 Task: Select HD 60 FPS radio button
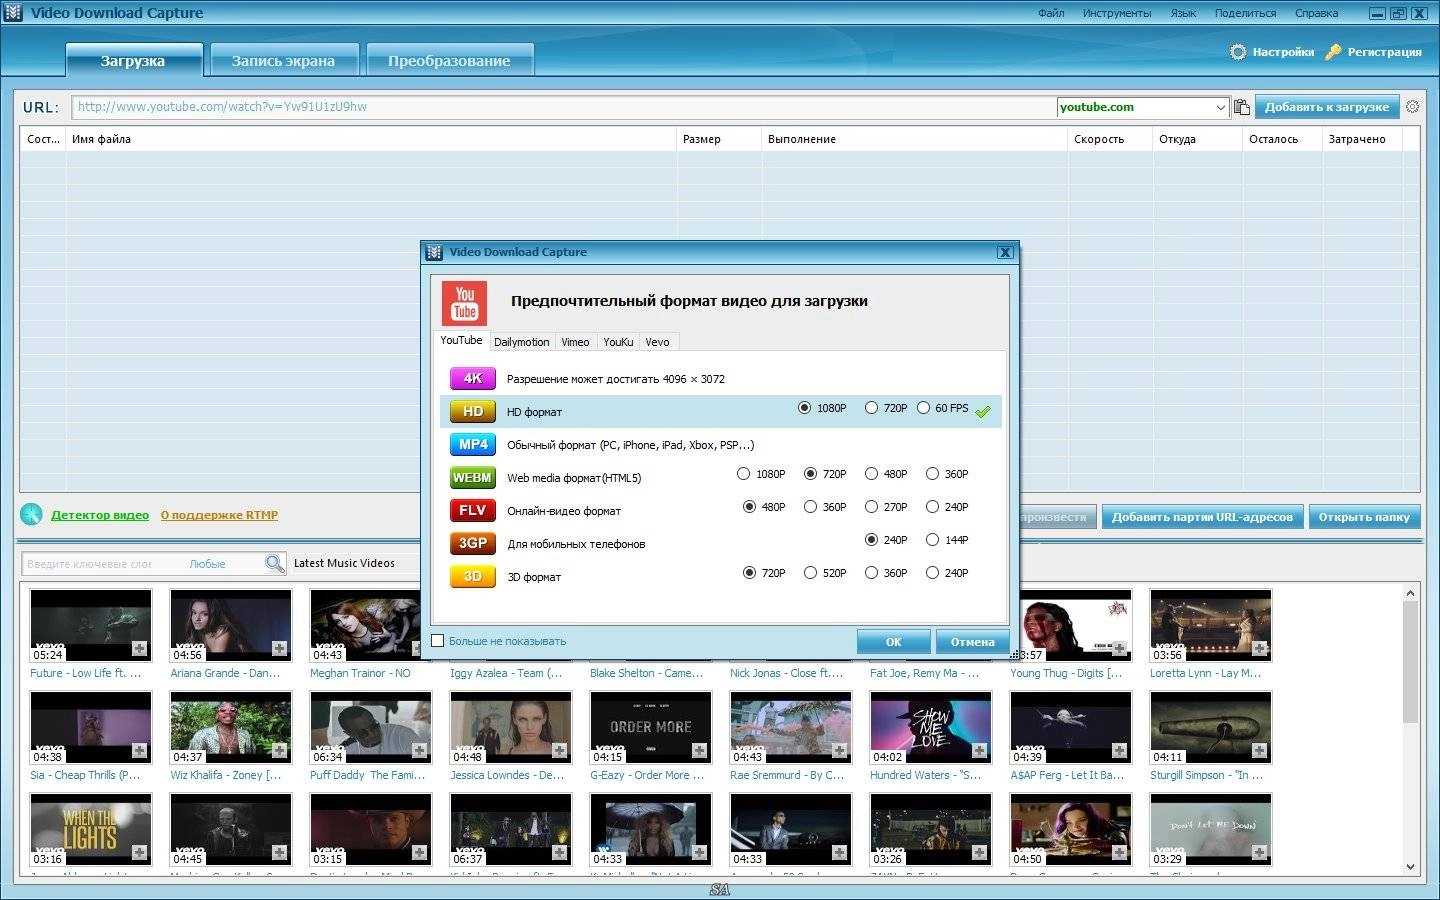tap(924, 408)
